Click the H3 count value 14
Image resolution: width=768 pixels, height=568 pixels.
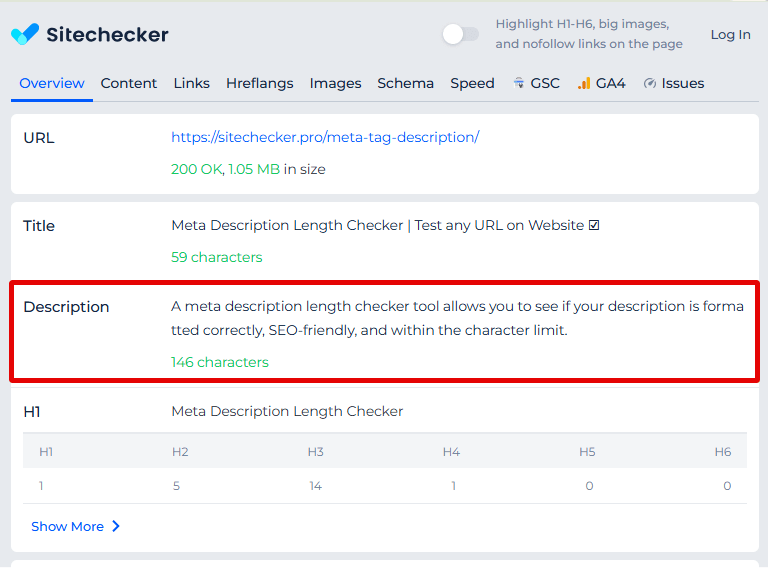[315, 486]
